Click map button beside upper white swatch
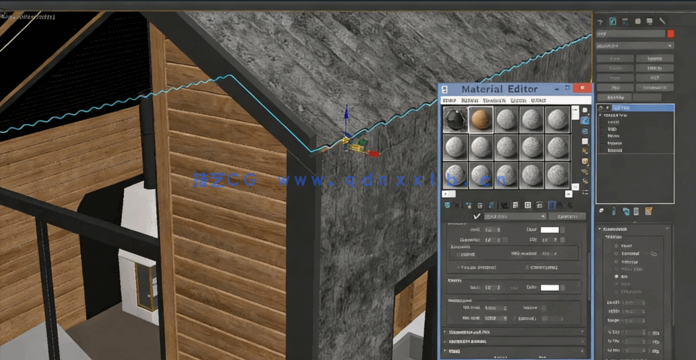The image size is (696, 360). 562,229
